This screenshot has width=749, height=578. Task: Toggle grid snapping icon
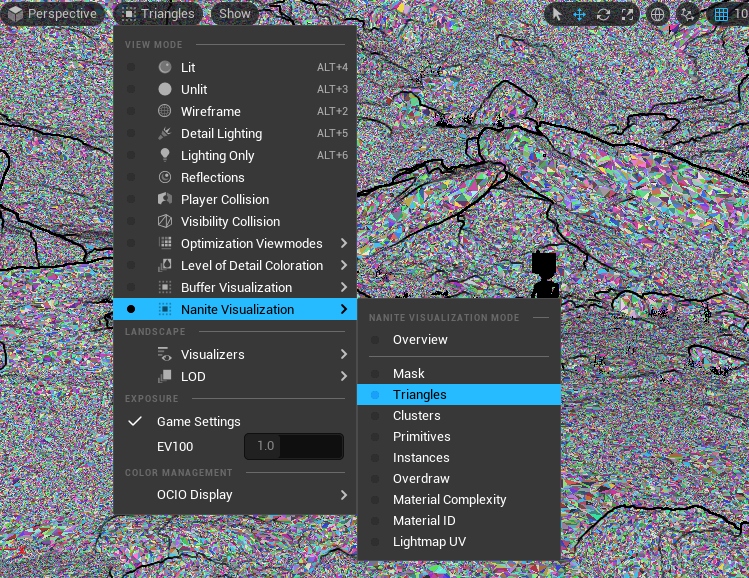pyautogui.click(x=721, y=14)
